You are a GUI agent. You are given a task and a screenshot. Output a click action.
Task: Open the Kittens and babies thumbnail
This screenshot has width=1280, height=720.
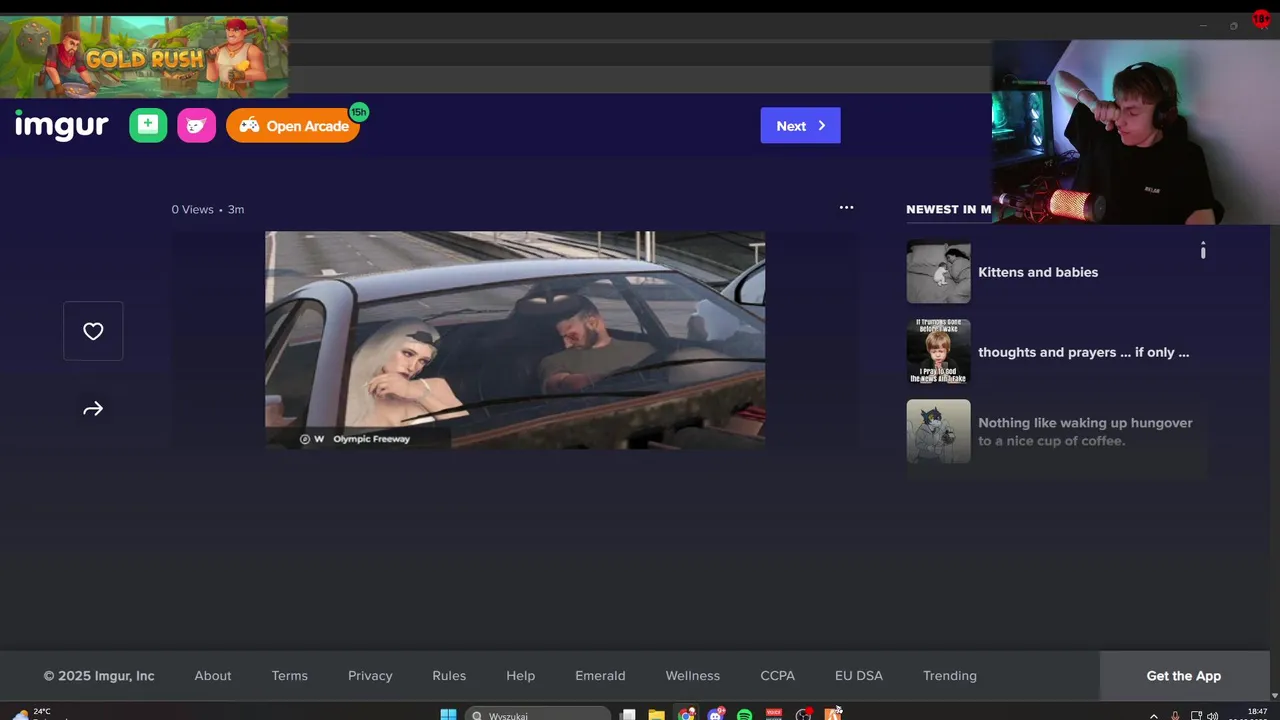938,272
